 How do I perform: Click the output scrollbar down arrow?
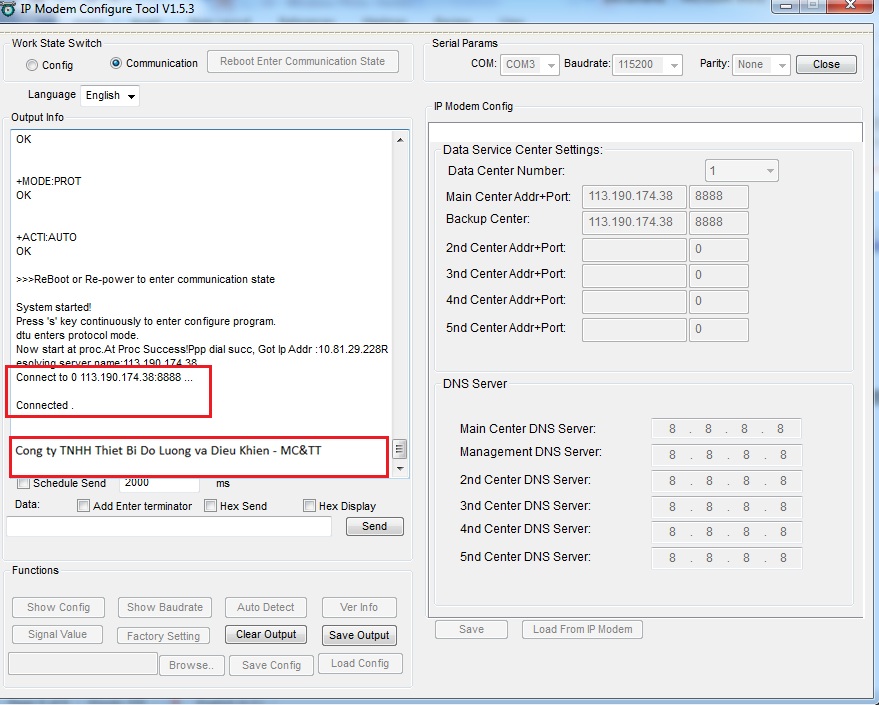point(400,469)
